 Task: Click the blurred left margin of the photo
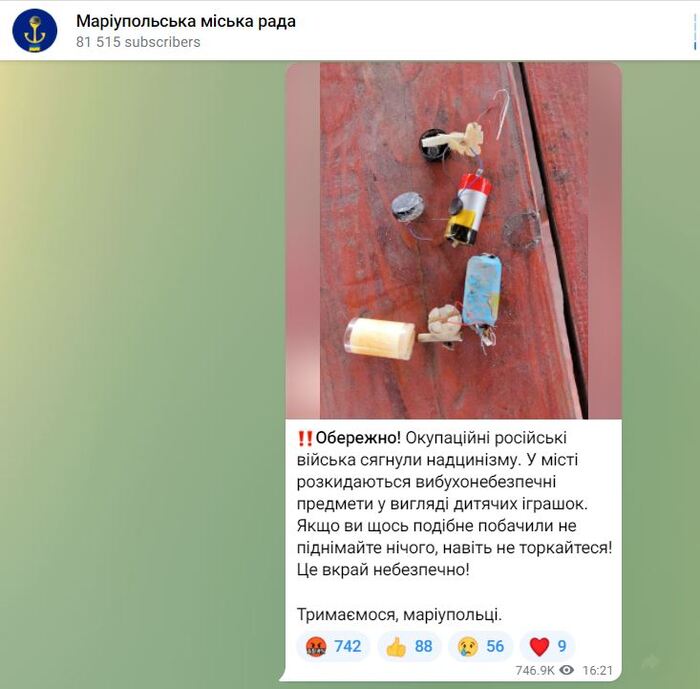(x=303, y=240)
